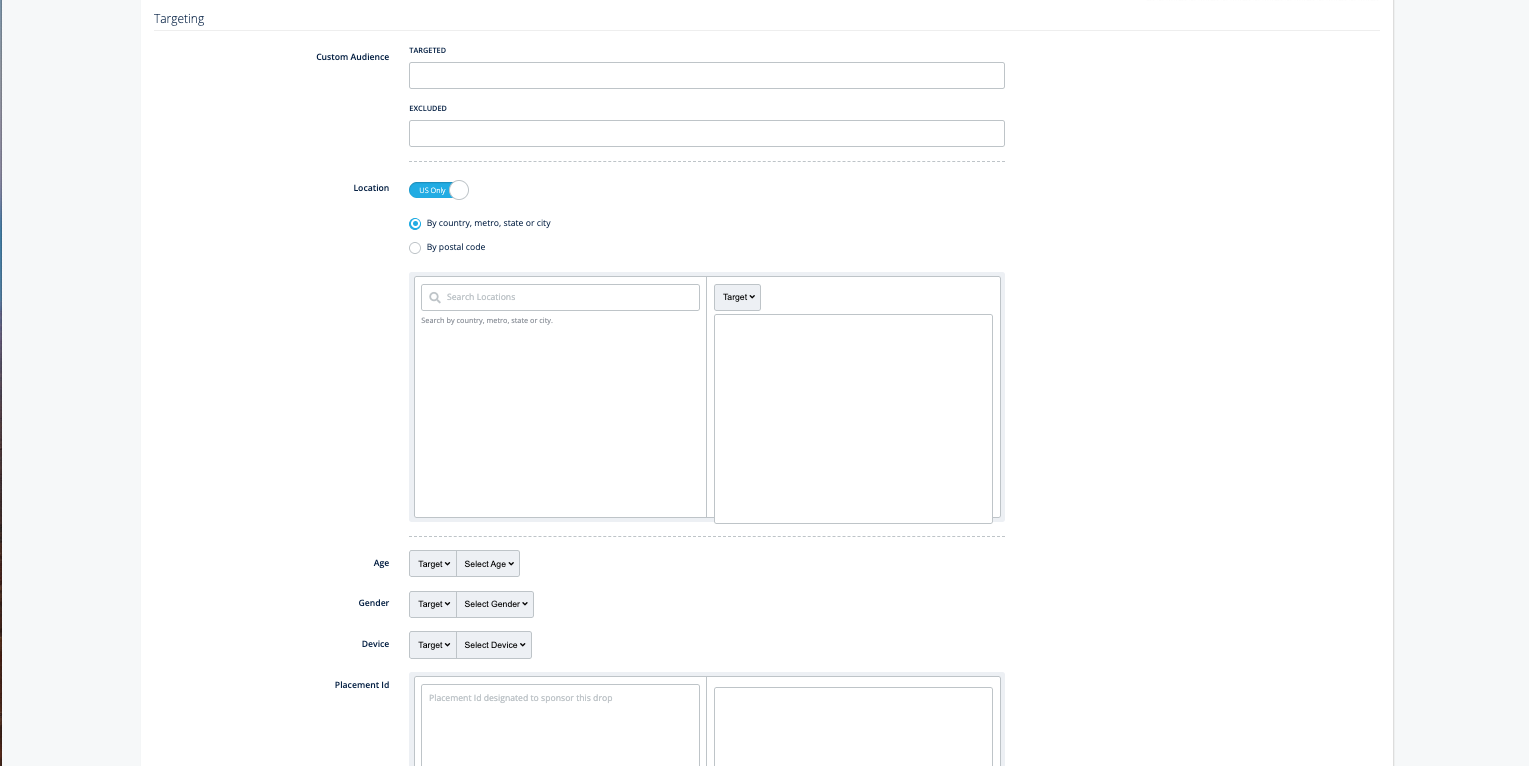Open the Target dropdown for Age
The width and height of the screenshot is (1529, 766).
click(x=433, y=564)
